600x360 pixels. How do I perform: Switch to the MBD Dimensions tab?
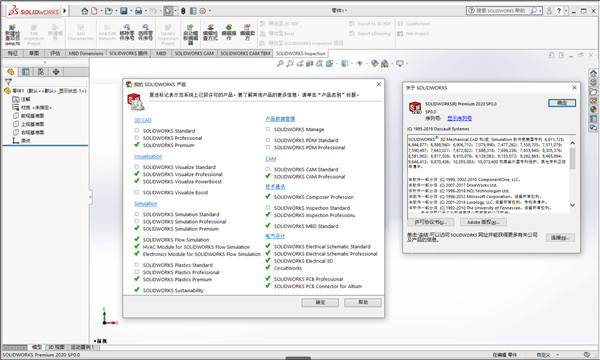pyautogui.click(x=86, y=53)
